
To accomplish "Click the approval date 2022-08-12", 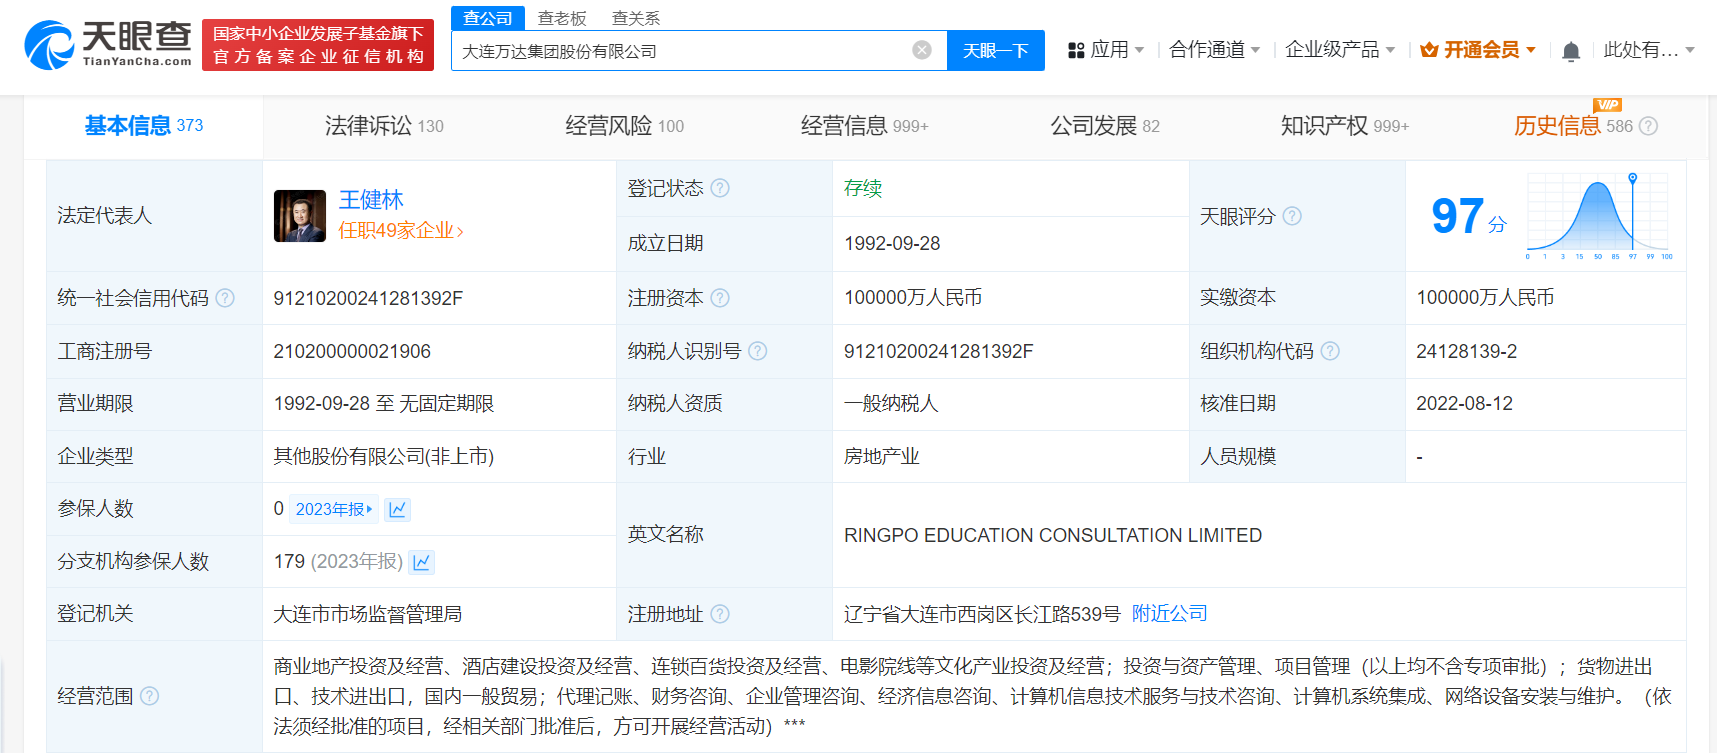I will [1464, 404].
